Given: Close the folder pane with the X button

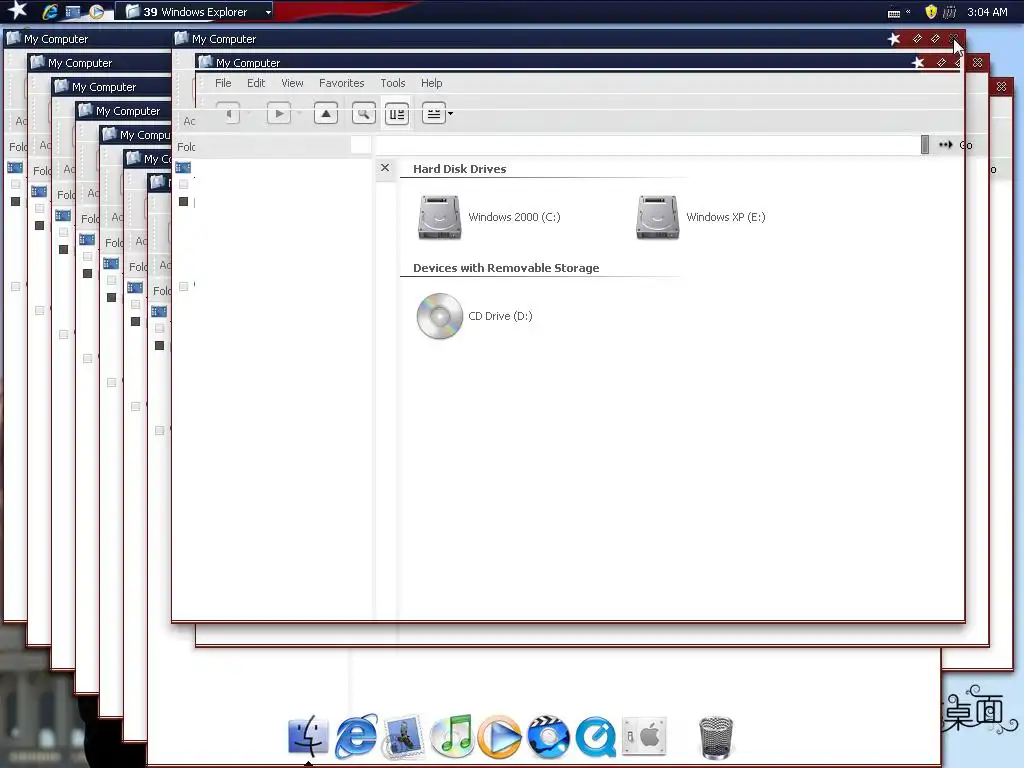Looking at the screenshot, I should (385, 168).
